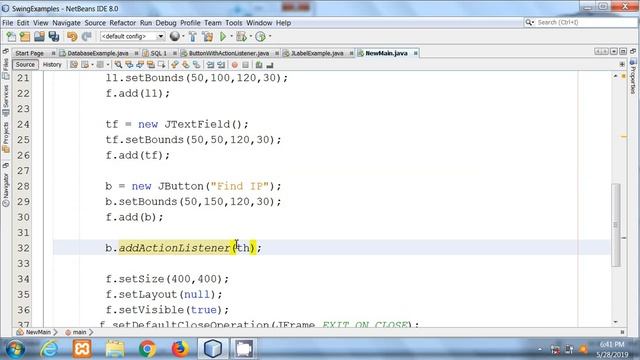
Task: Toggle the Highlight Search icon
Action: coord(151,64)
